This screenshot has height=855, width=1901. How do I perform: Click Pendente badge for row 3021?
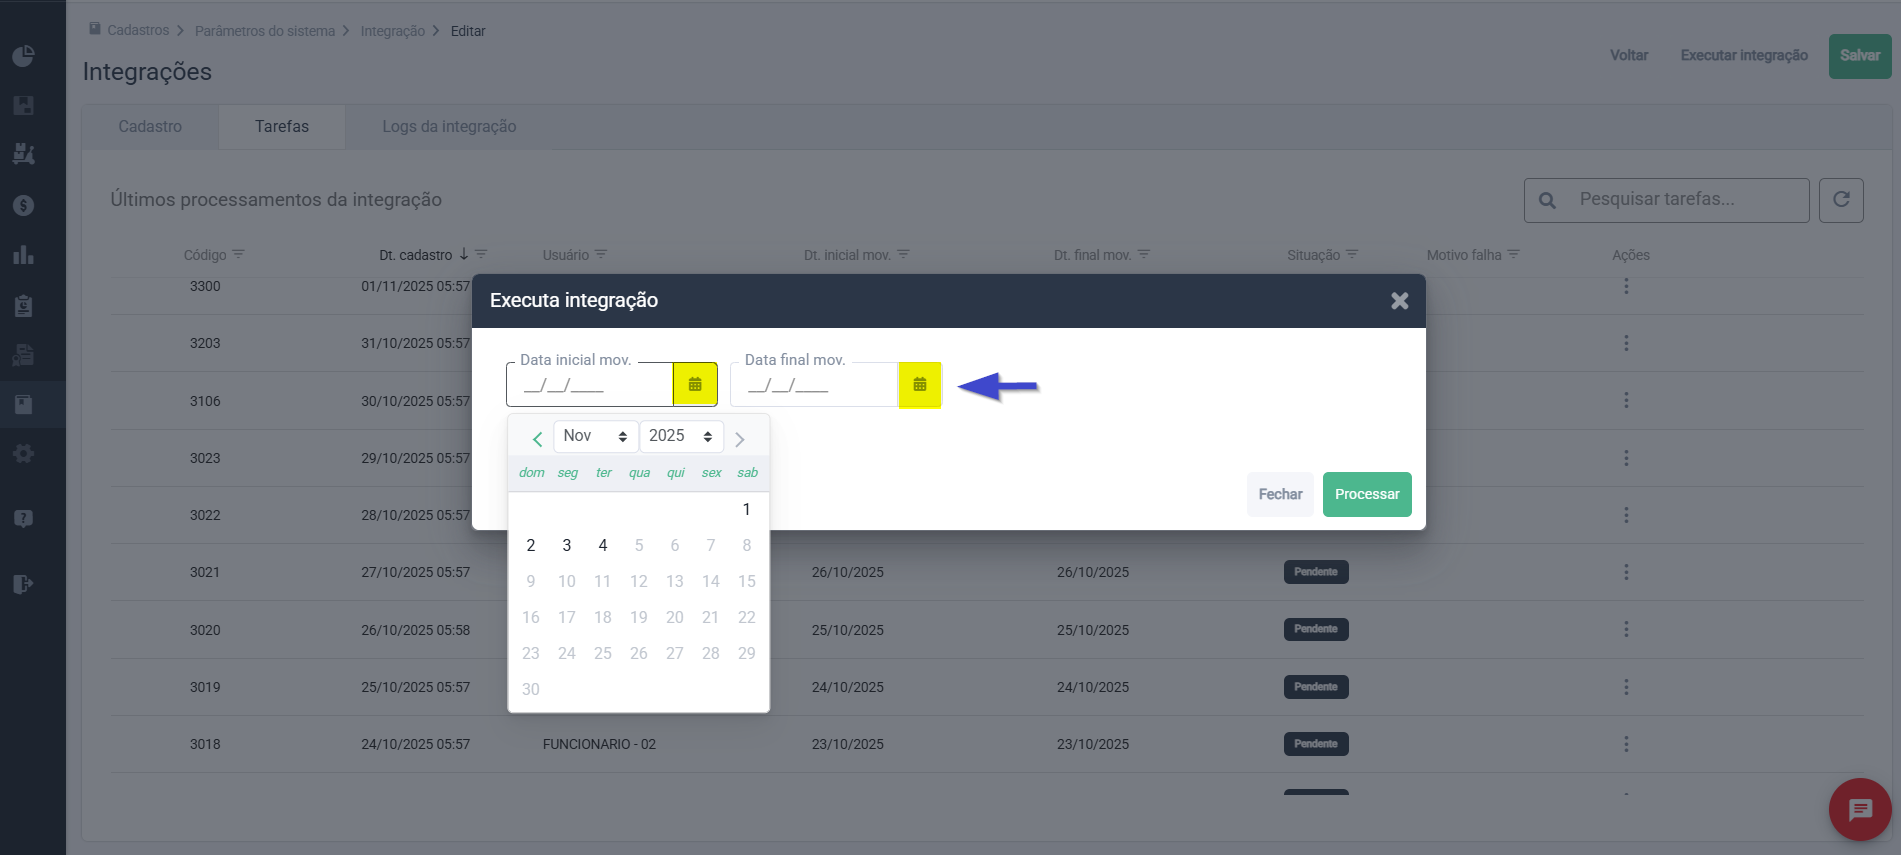[1316, 572]
